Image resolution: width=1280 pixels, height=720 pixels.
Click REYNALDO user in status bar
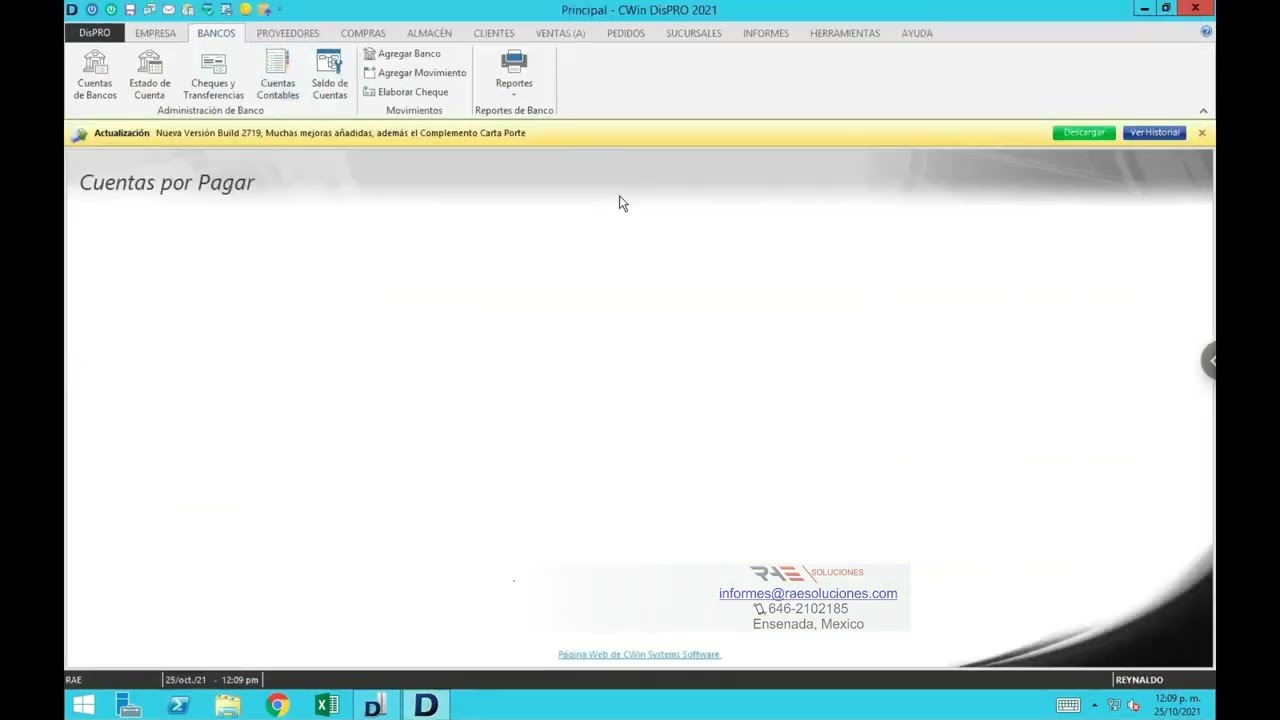1139,680
